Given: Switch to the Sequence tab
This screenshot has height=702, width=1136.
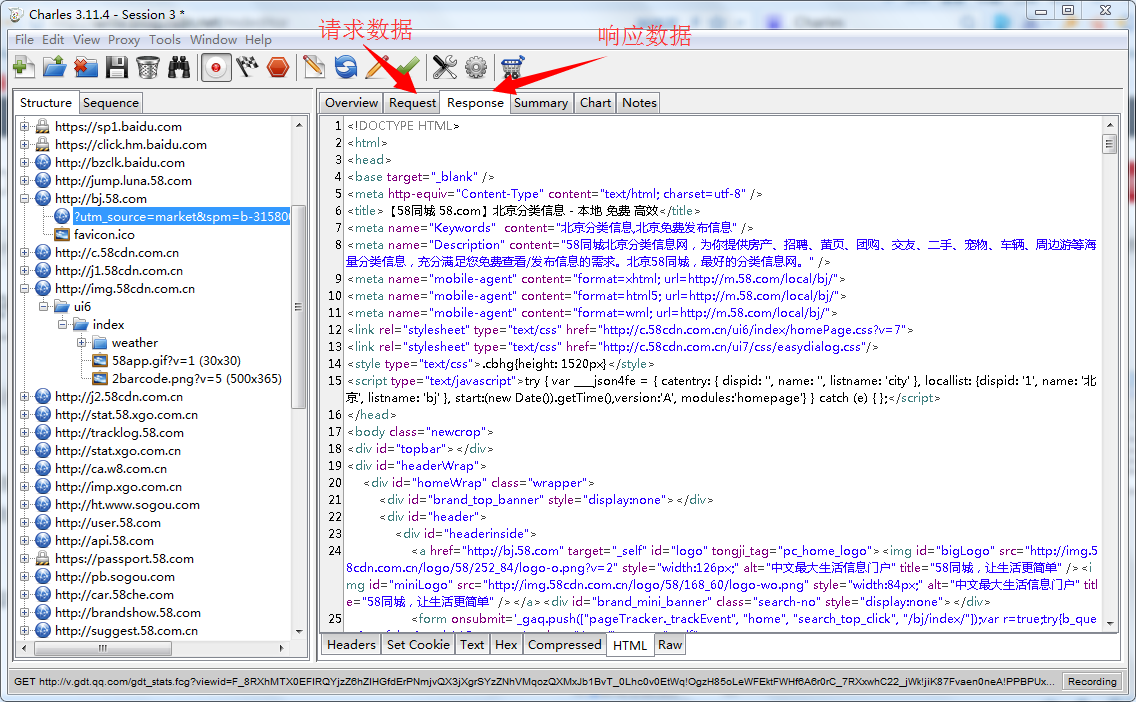Looking at the screenshot, I should [110, 103].
